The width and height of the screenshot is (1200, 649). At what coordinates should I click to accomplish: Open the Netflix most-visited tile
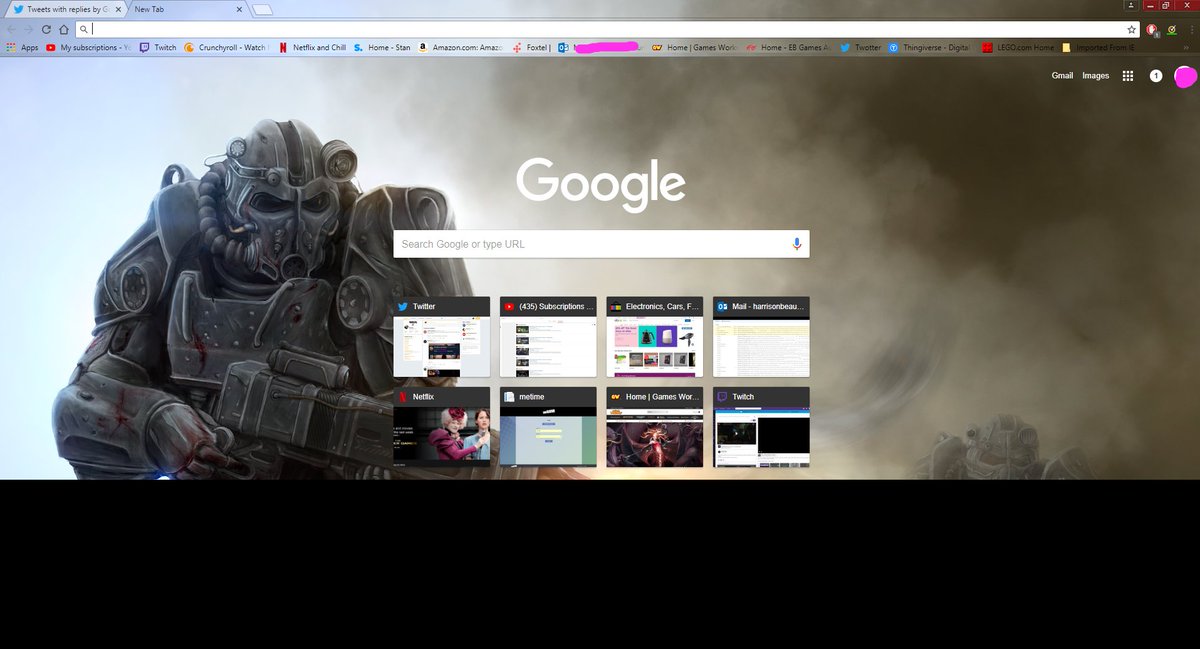[441, 427]
